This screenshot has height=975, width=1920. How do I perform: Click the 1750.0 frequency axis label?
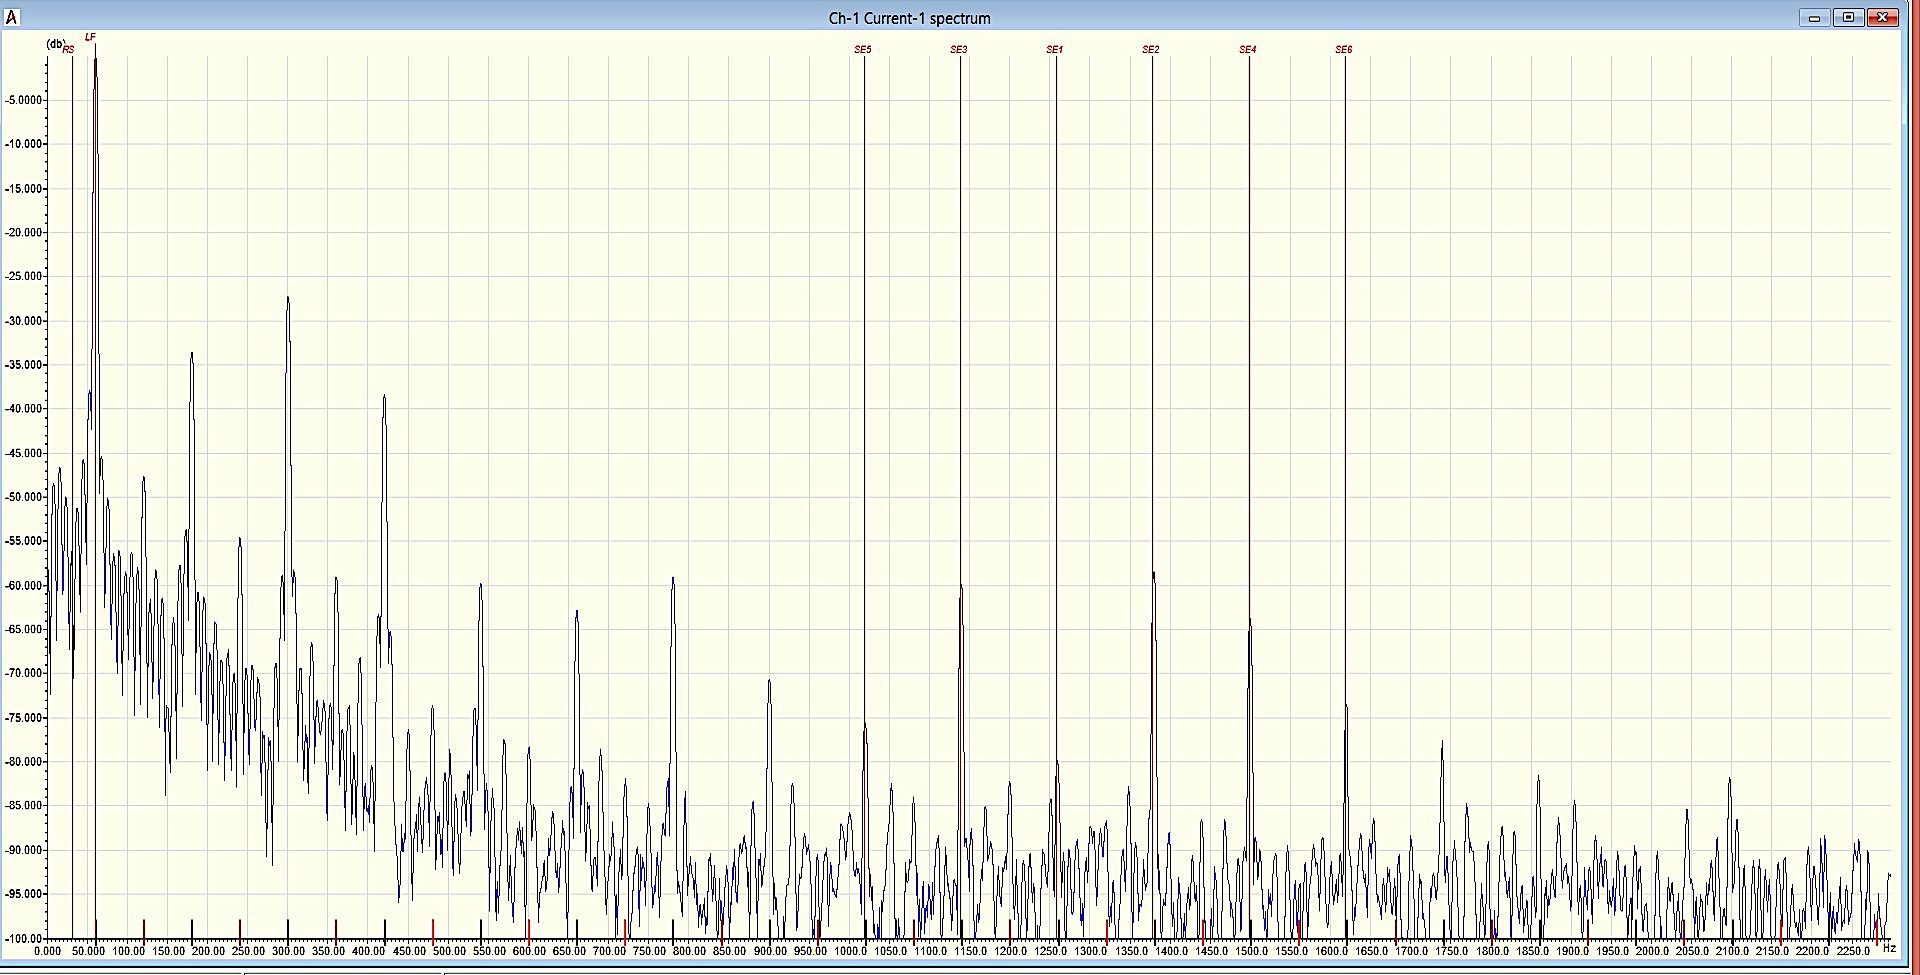click(x=1451, y=951)
